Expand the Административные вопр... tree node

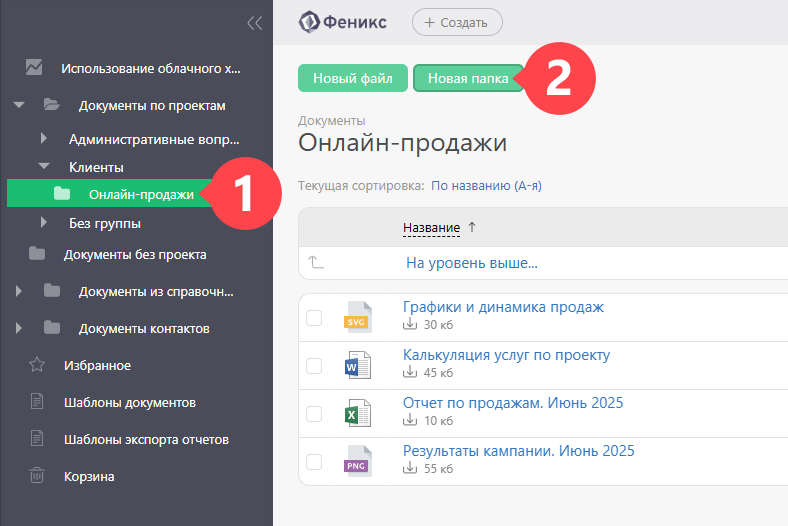coord(44,138)
